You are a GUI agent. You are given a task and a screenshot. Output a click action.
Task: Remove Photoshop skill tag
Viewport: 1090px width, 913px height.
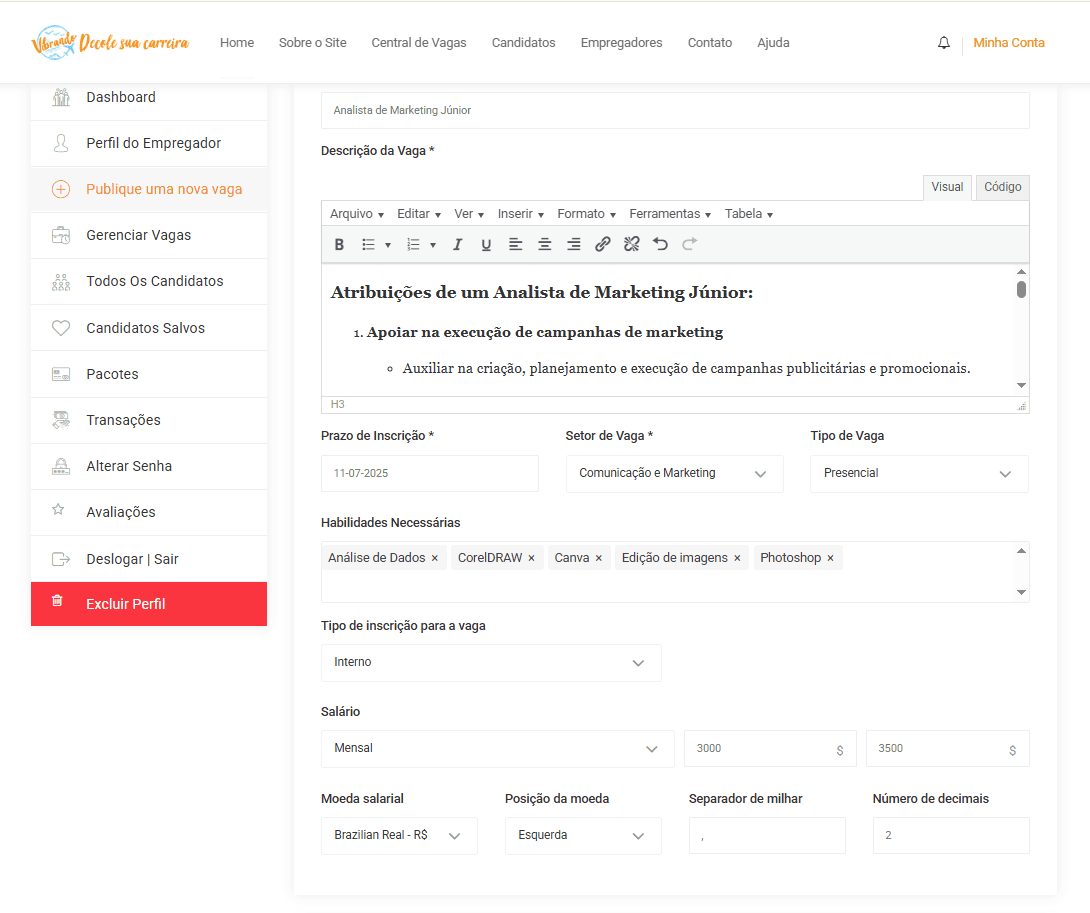830,558
